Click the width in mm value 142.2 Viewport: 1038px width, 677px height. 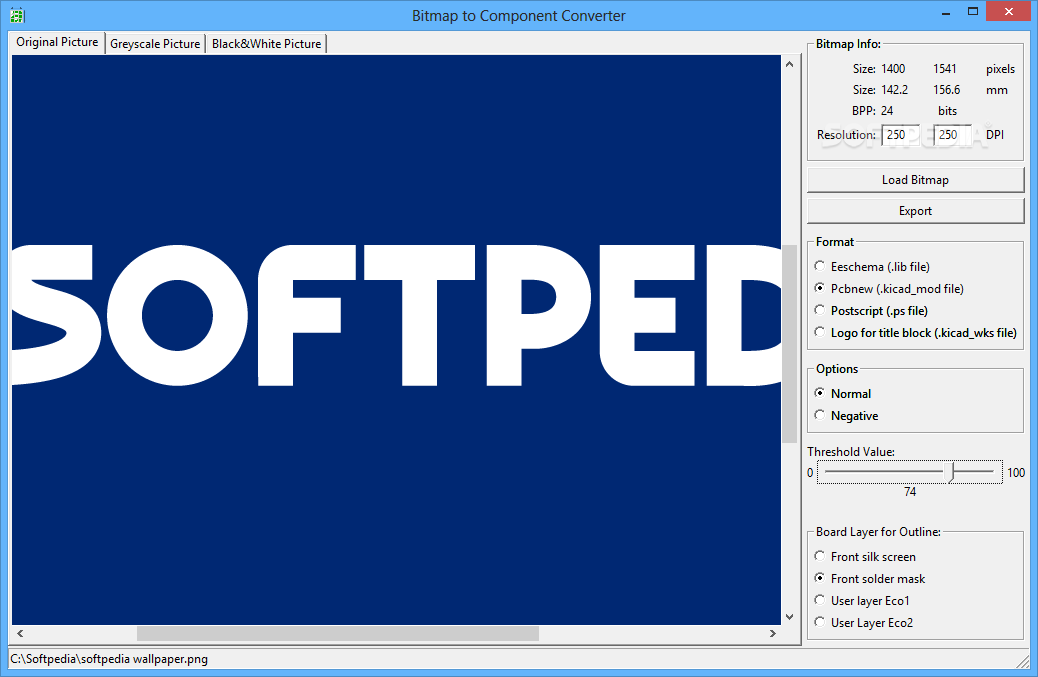(x=894, y=90)
